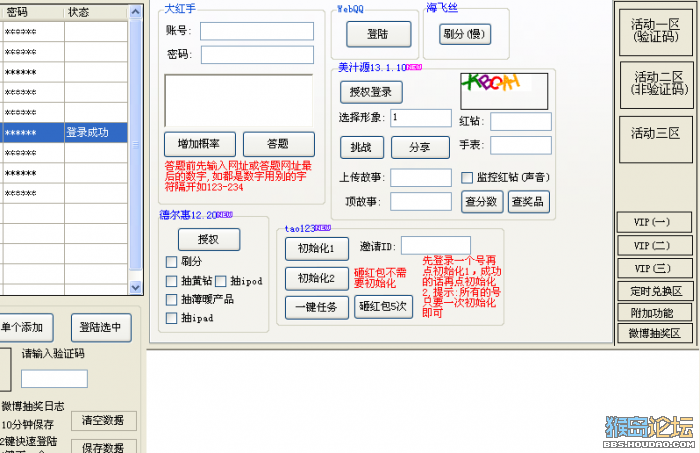Click the 清空数据 button

[104, 421]
